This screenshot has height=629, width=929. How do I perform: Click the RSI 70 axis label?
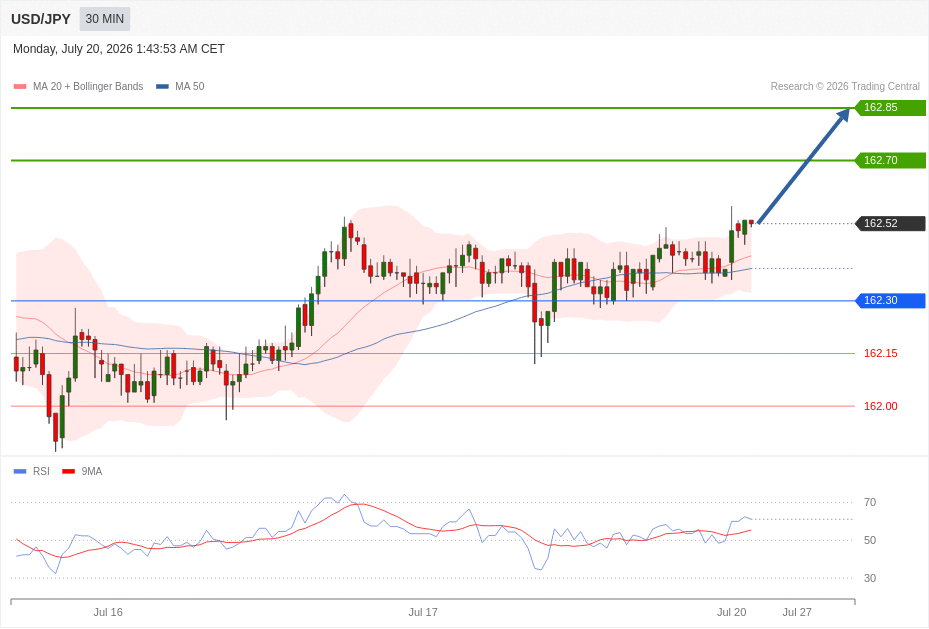[870, 502]
